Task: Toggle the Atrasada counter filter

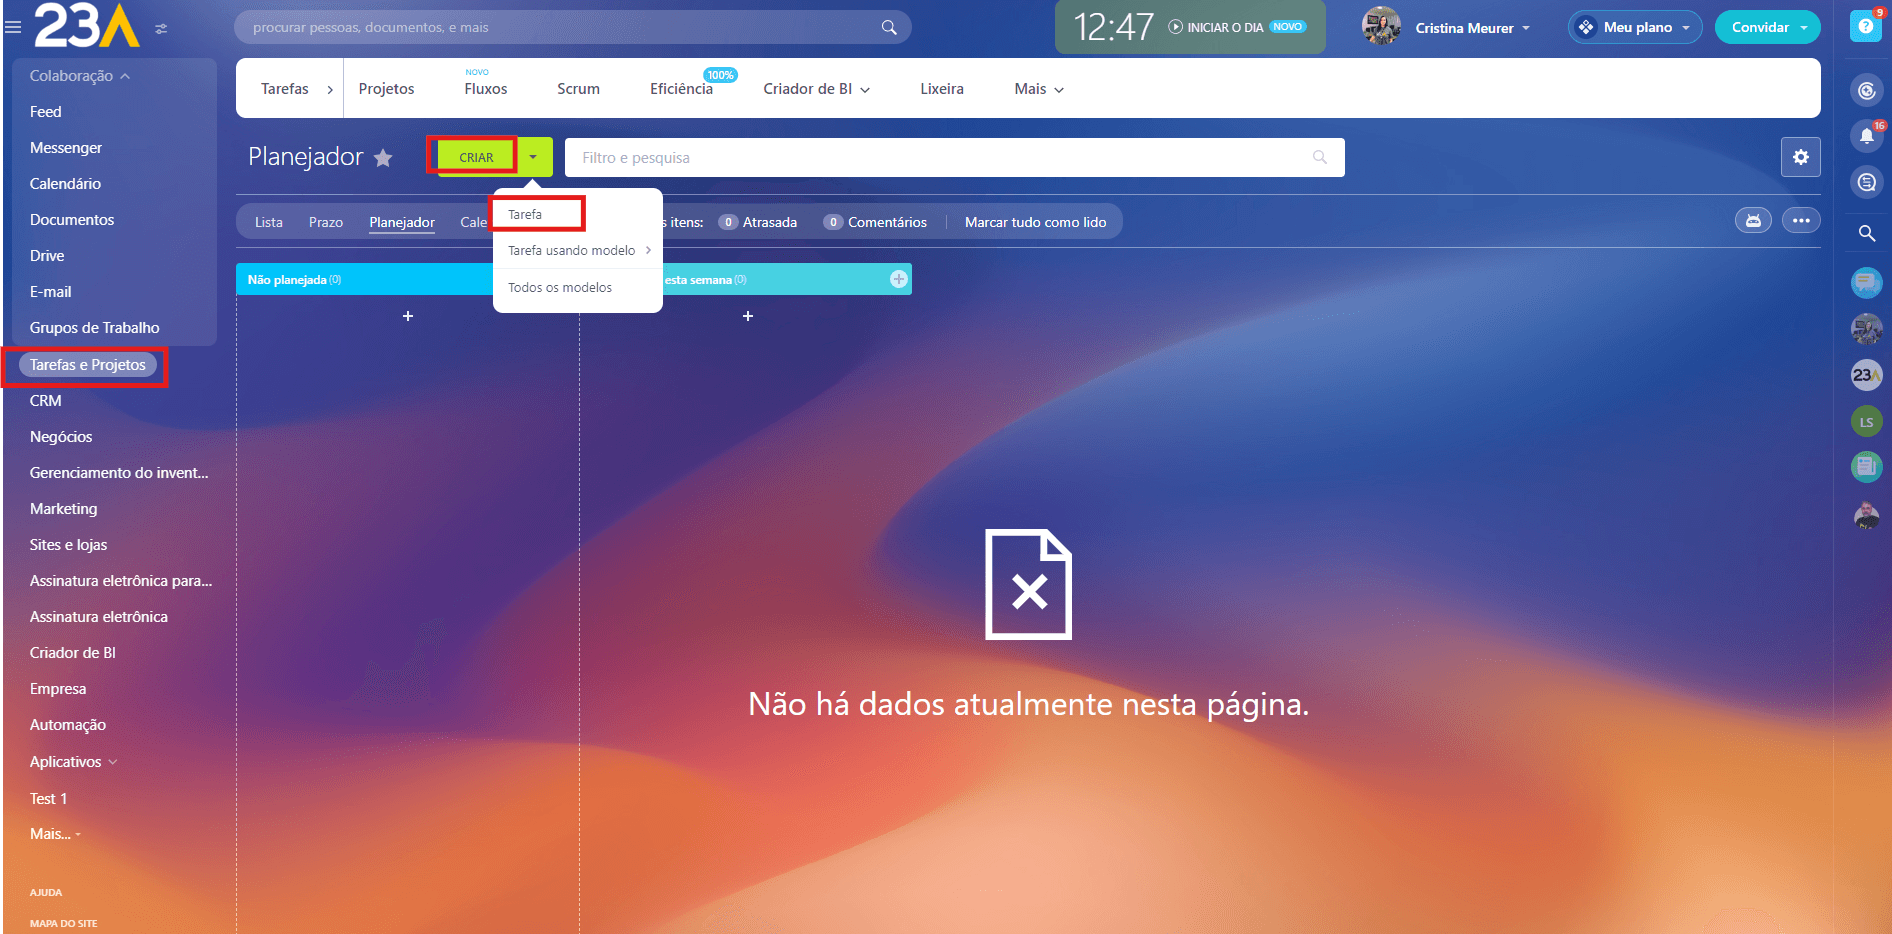Action: point(758,222)
